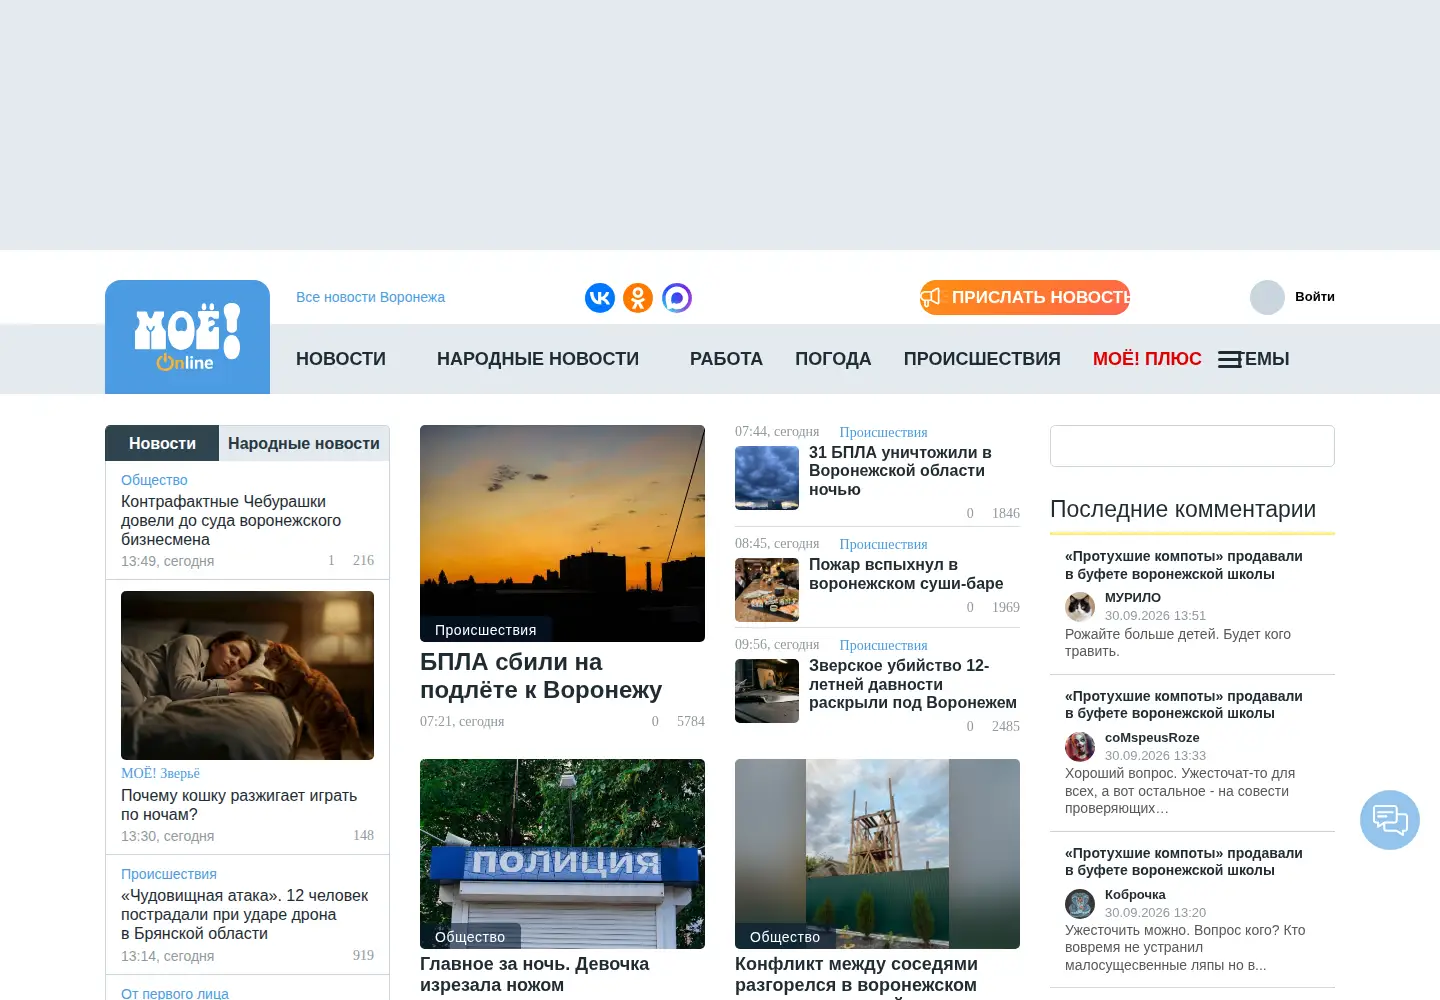Open 'Контрафактные Чебурашки' article

point(231,520)
